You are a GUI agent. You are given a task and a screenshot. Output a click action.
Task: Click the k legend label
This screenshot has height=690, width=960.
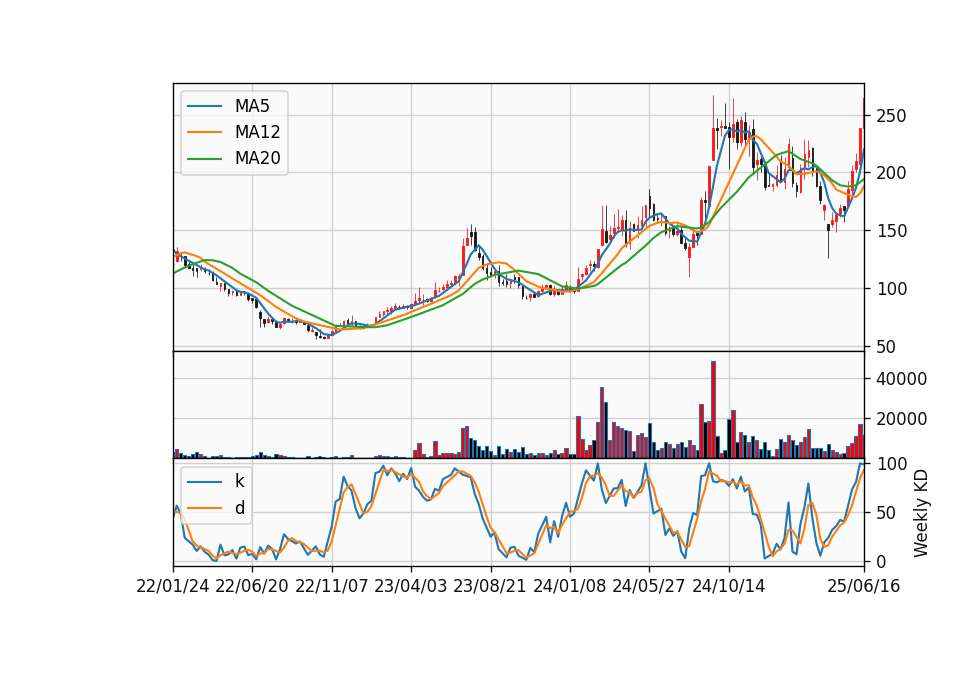tap(239, 481)
